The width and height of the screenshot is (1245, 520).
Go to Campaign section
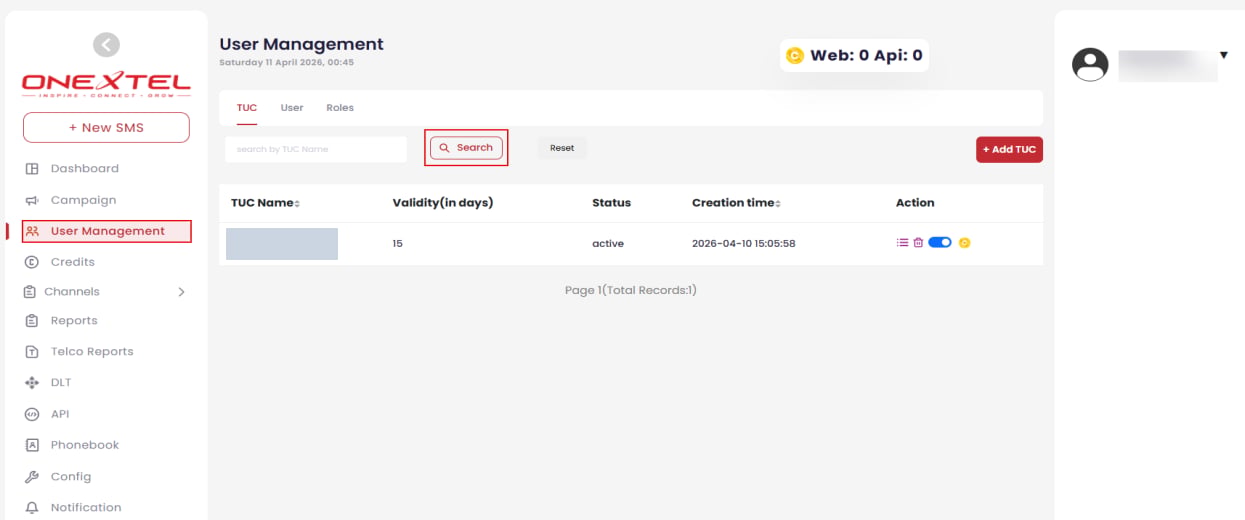point(83,200)
